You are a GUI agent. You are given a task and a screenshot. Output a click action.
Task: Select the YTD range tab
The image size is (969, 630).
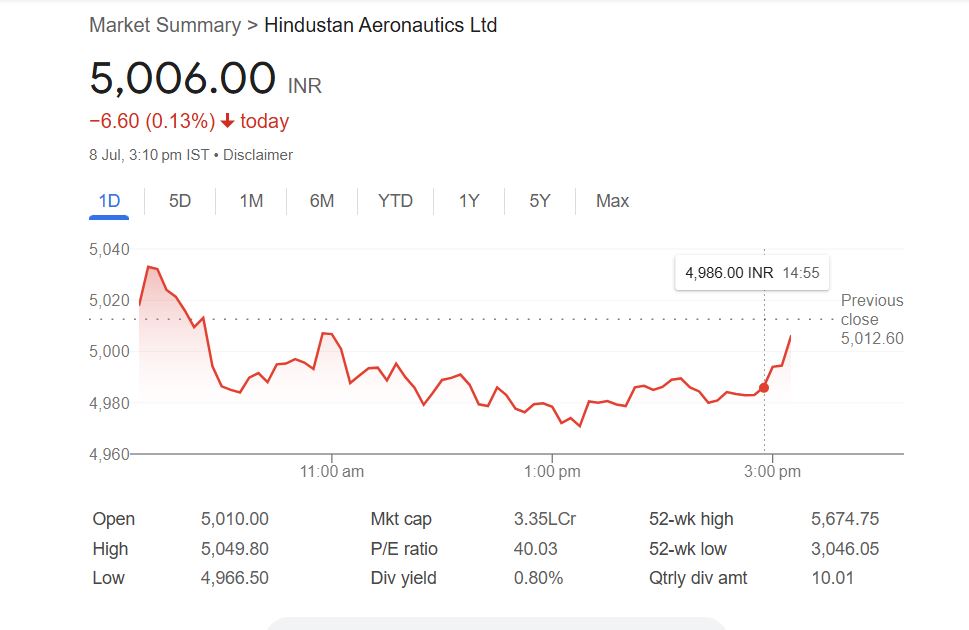pyautogui.click(x=395, y=201)
